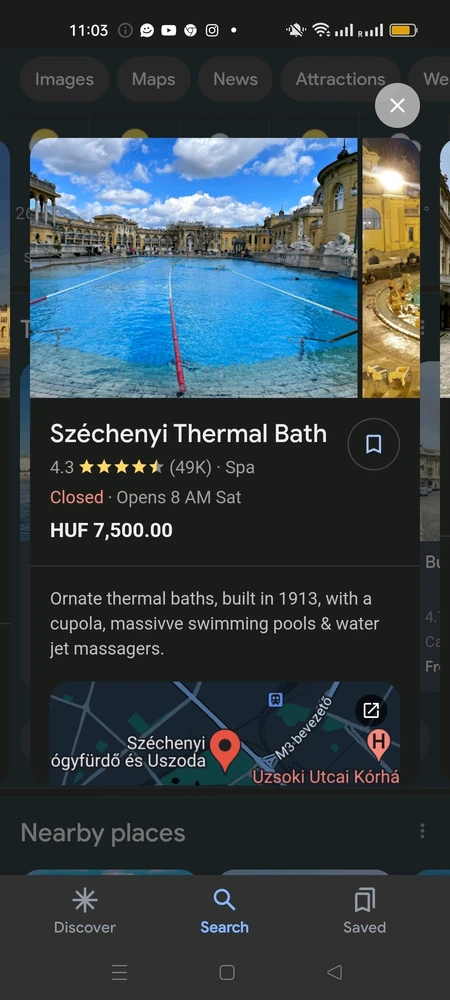Tap the Android home square button
The height and width of the screenshot is (1000, 450).
click(227, 972)
